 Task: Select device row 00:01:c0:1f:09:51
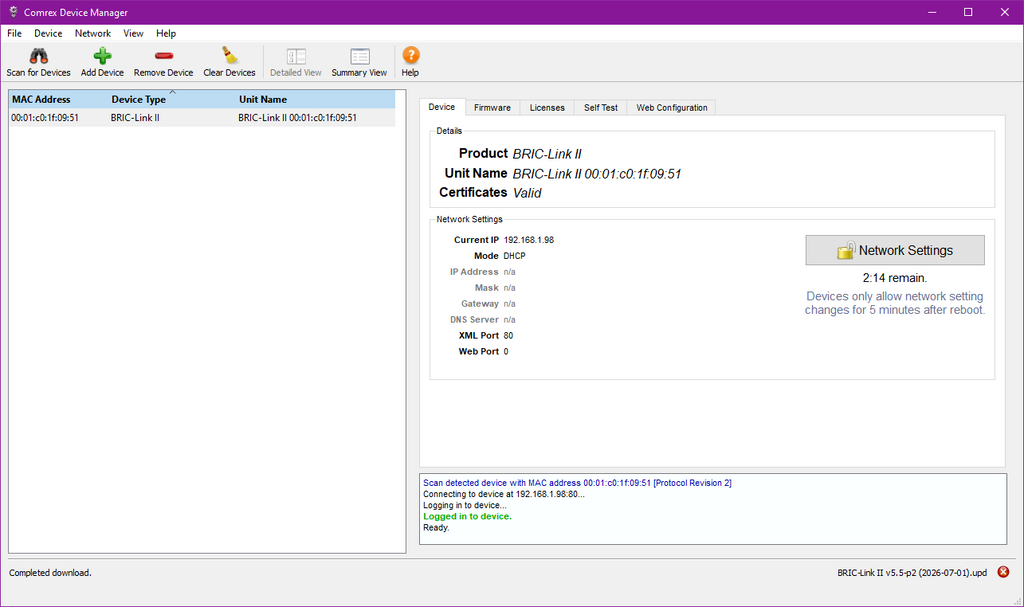pos(202,118)
